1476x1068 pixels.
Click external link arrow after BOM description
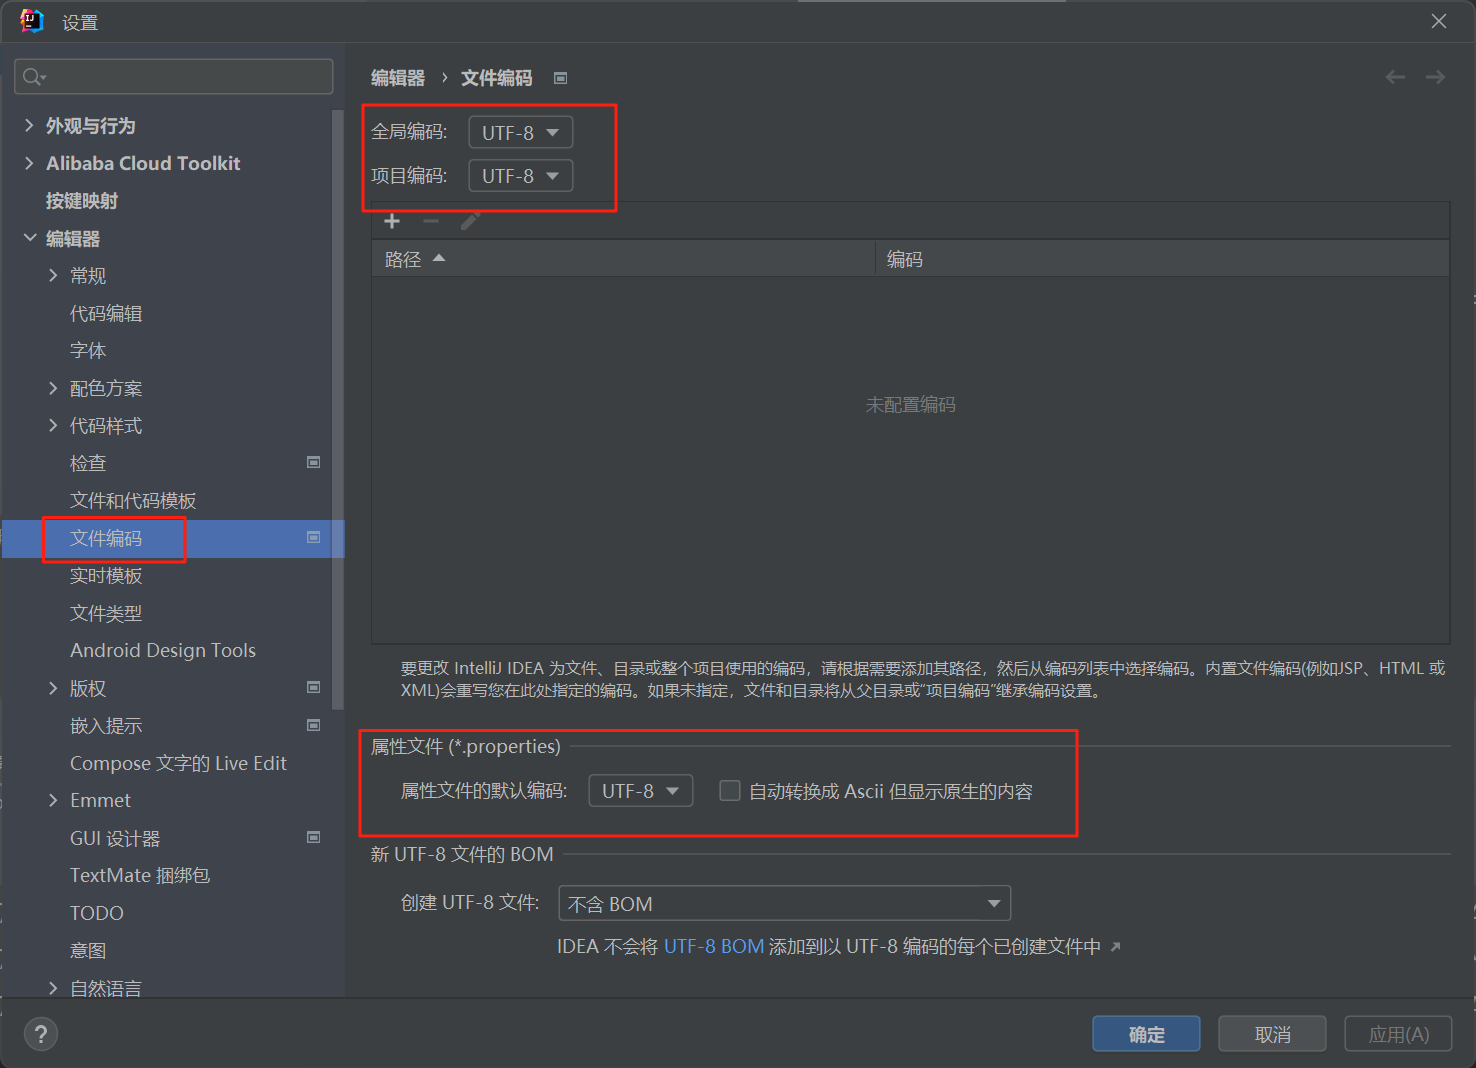coord(1116,946)
